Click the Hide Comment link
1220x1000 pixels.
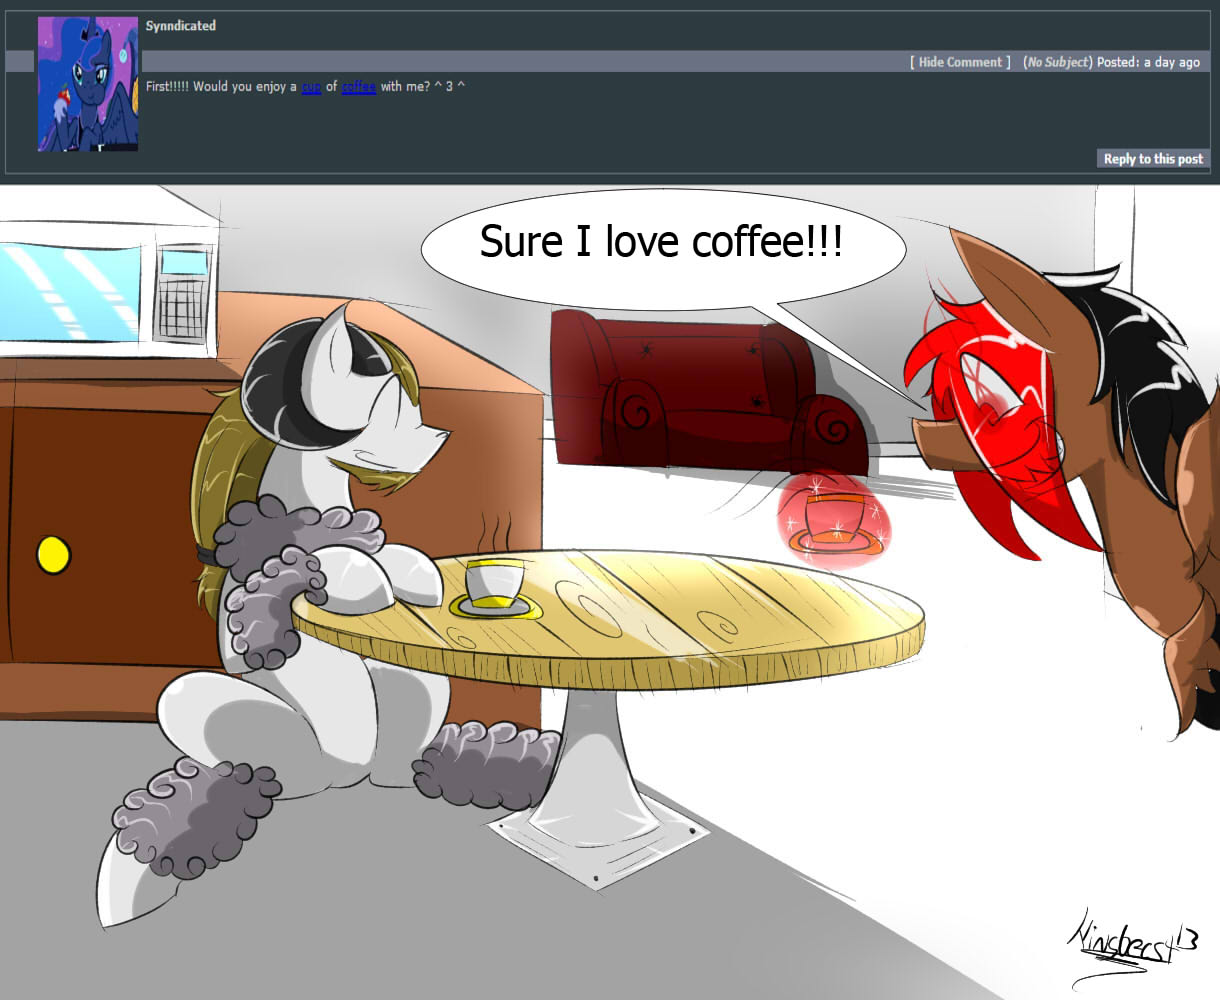(x=960, y=62)
